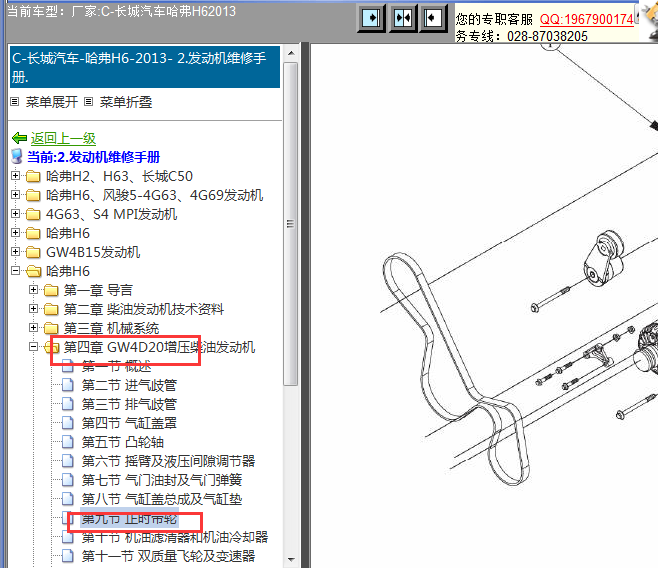This screenshot has height=568, width=658.
Task: Expand 第一章 导言 chapter
Action: (34, 289)
